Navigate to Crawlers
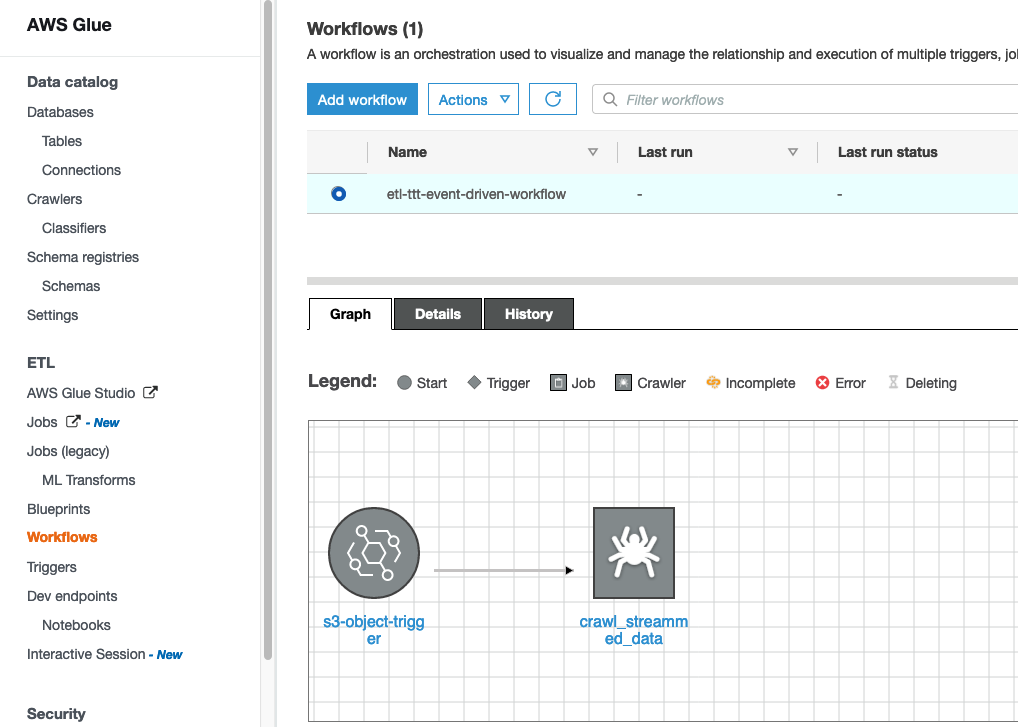 (55, 199)
